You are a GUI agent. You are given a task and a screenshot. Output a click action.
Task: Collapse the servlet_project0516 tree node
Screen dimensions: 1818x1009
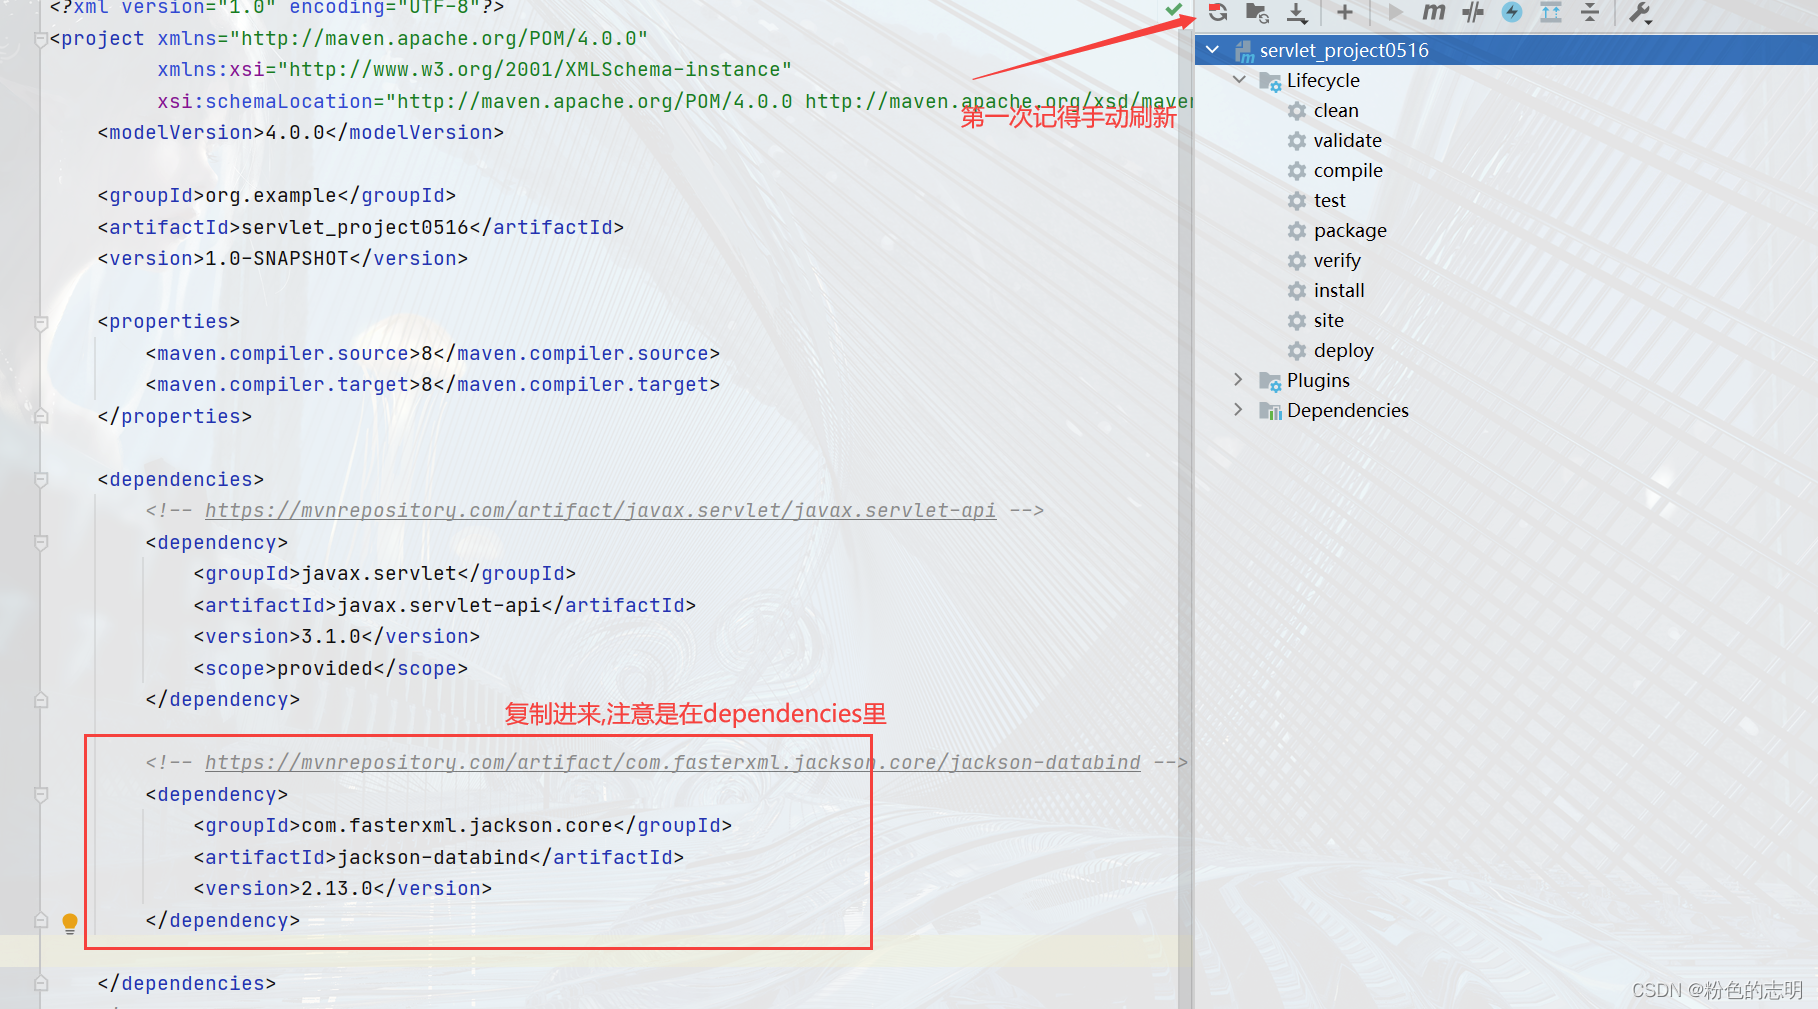point(1212,50)
